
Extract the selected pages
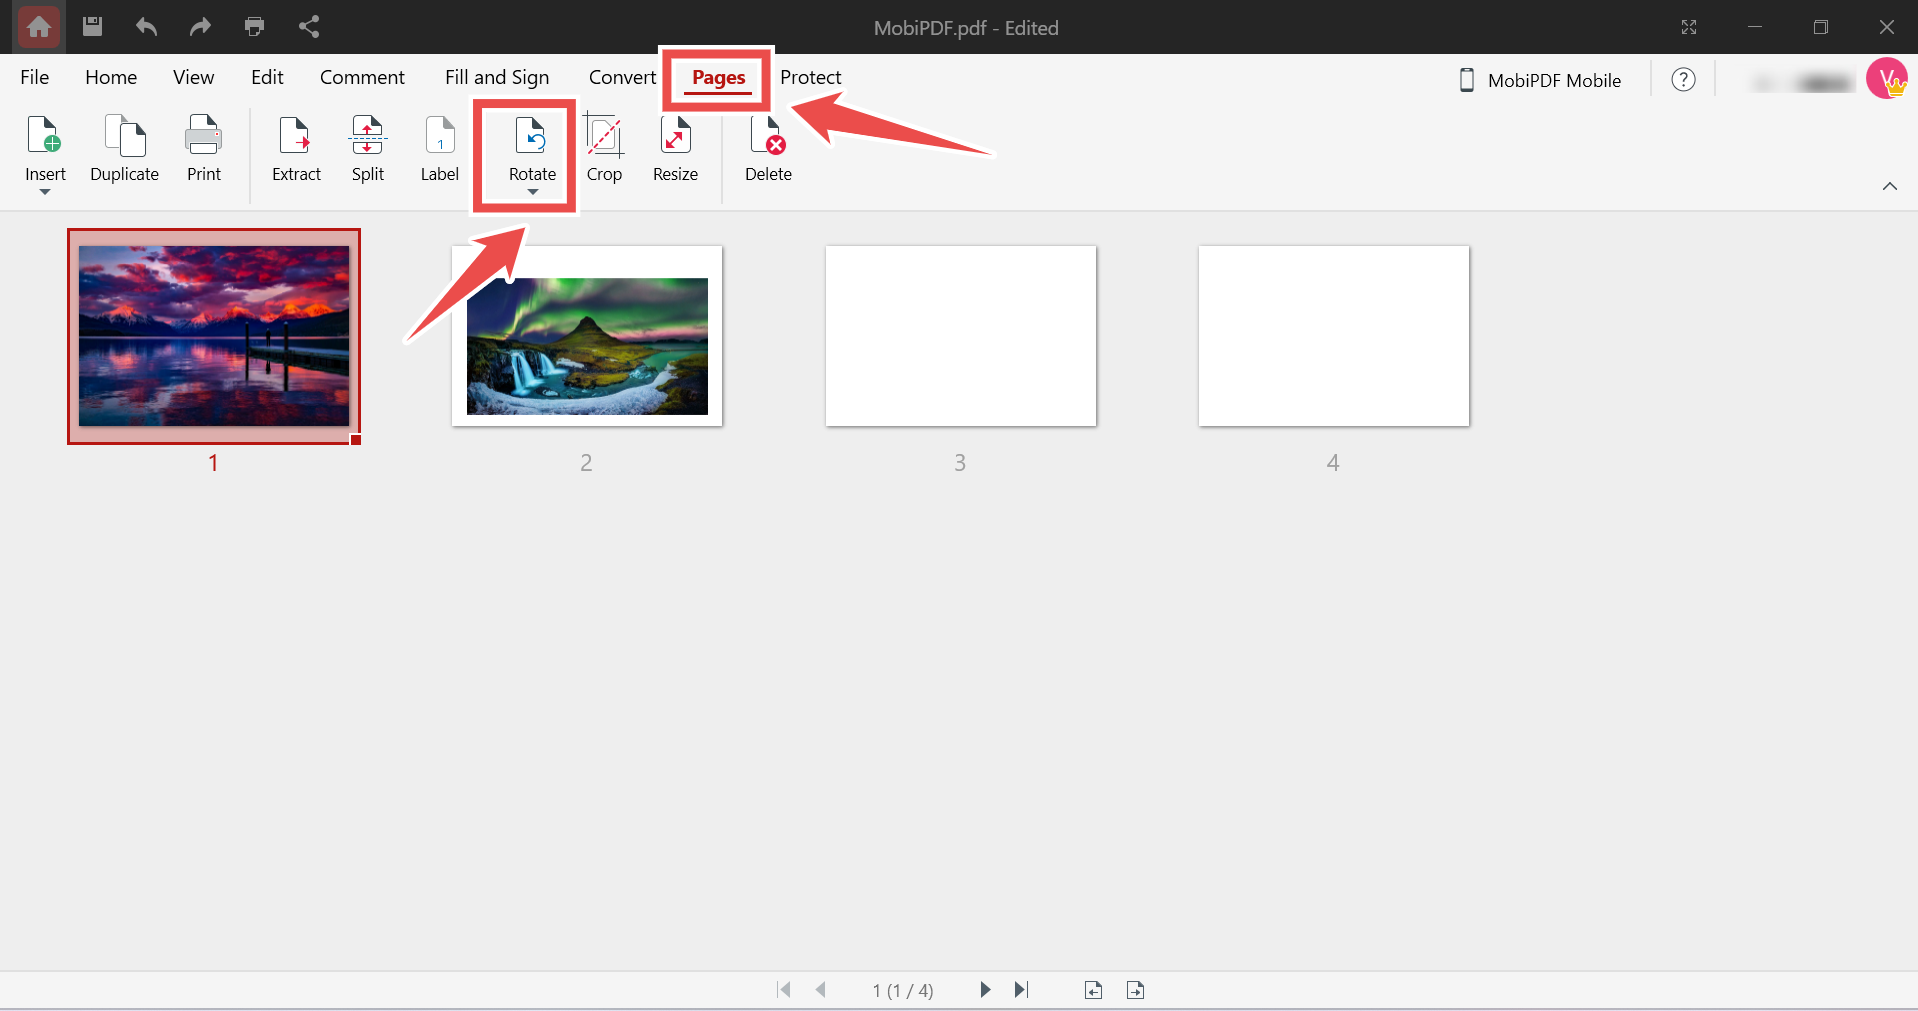tap(296, 149)
